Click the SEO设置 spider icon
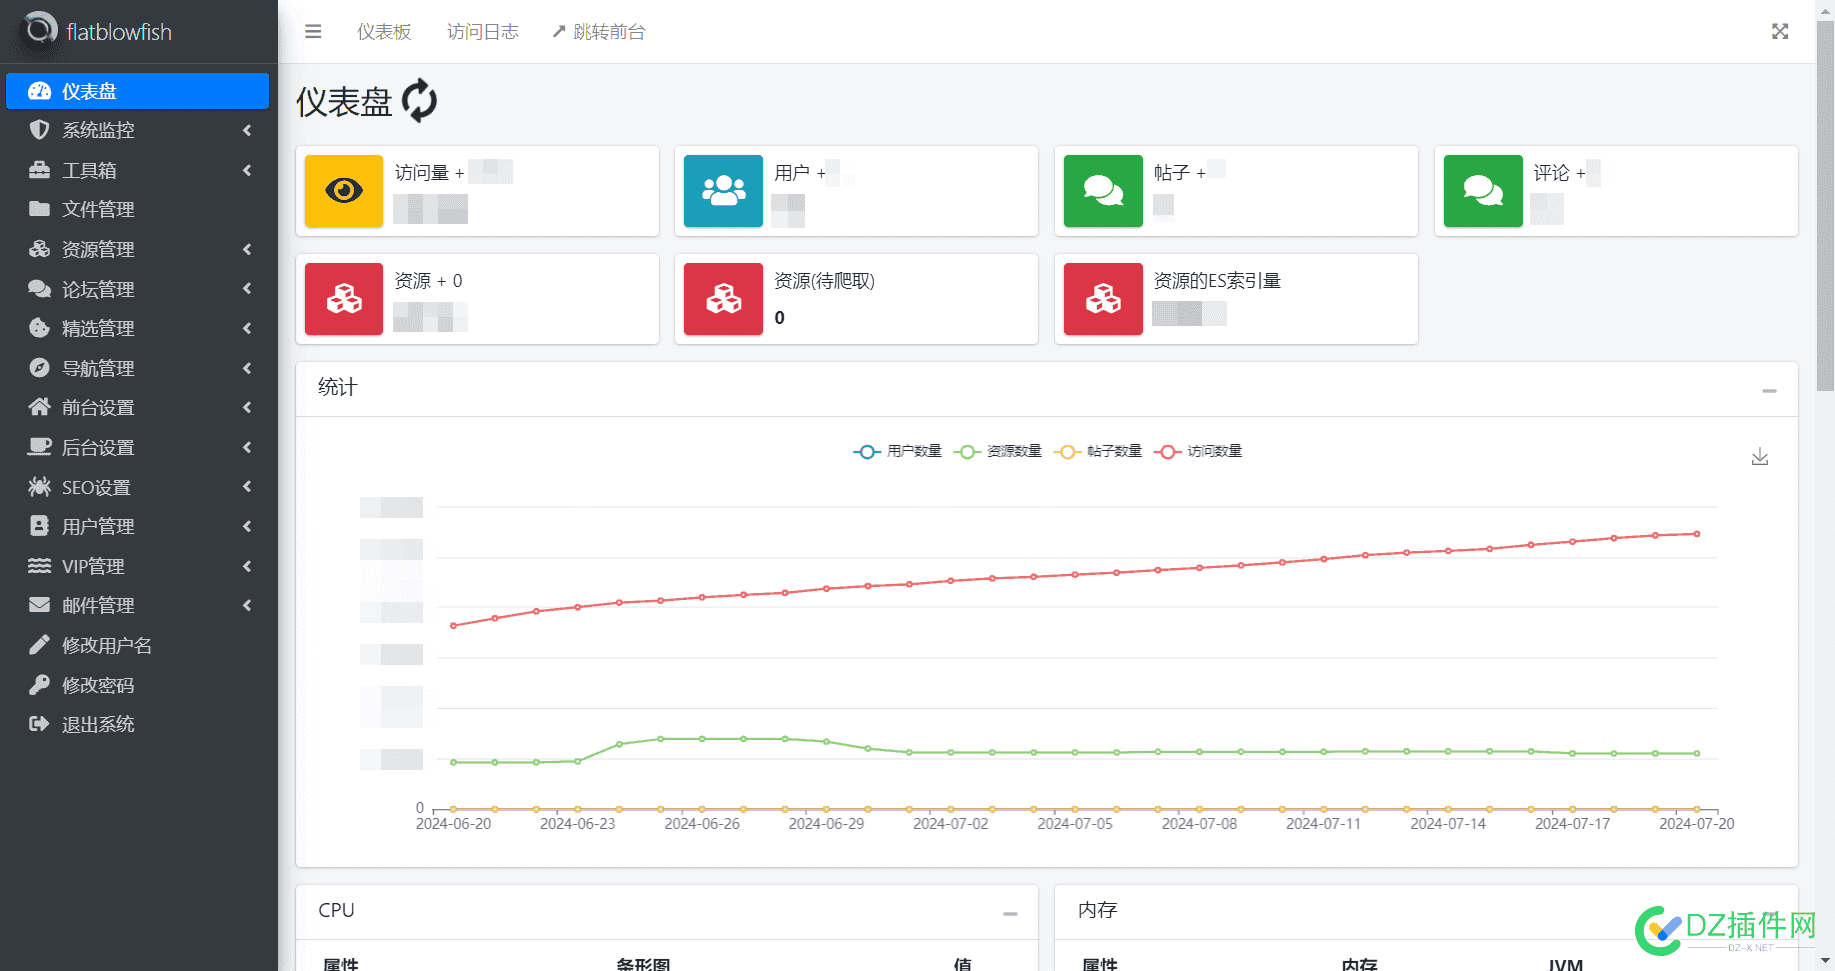 [39, 487]
